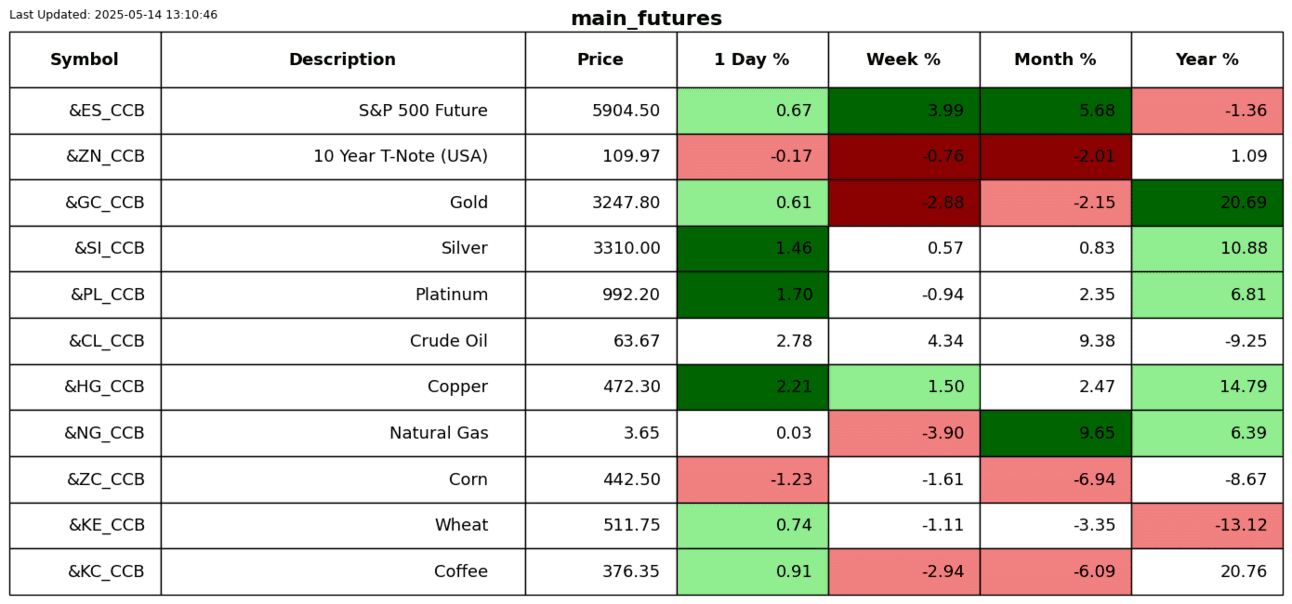The image size is (1292, 604).
Task: Click the 10 Year T-Note description
Action: point(400,157)
